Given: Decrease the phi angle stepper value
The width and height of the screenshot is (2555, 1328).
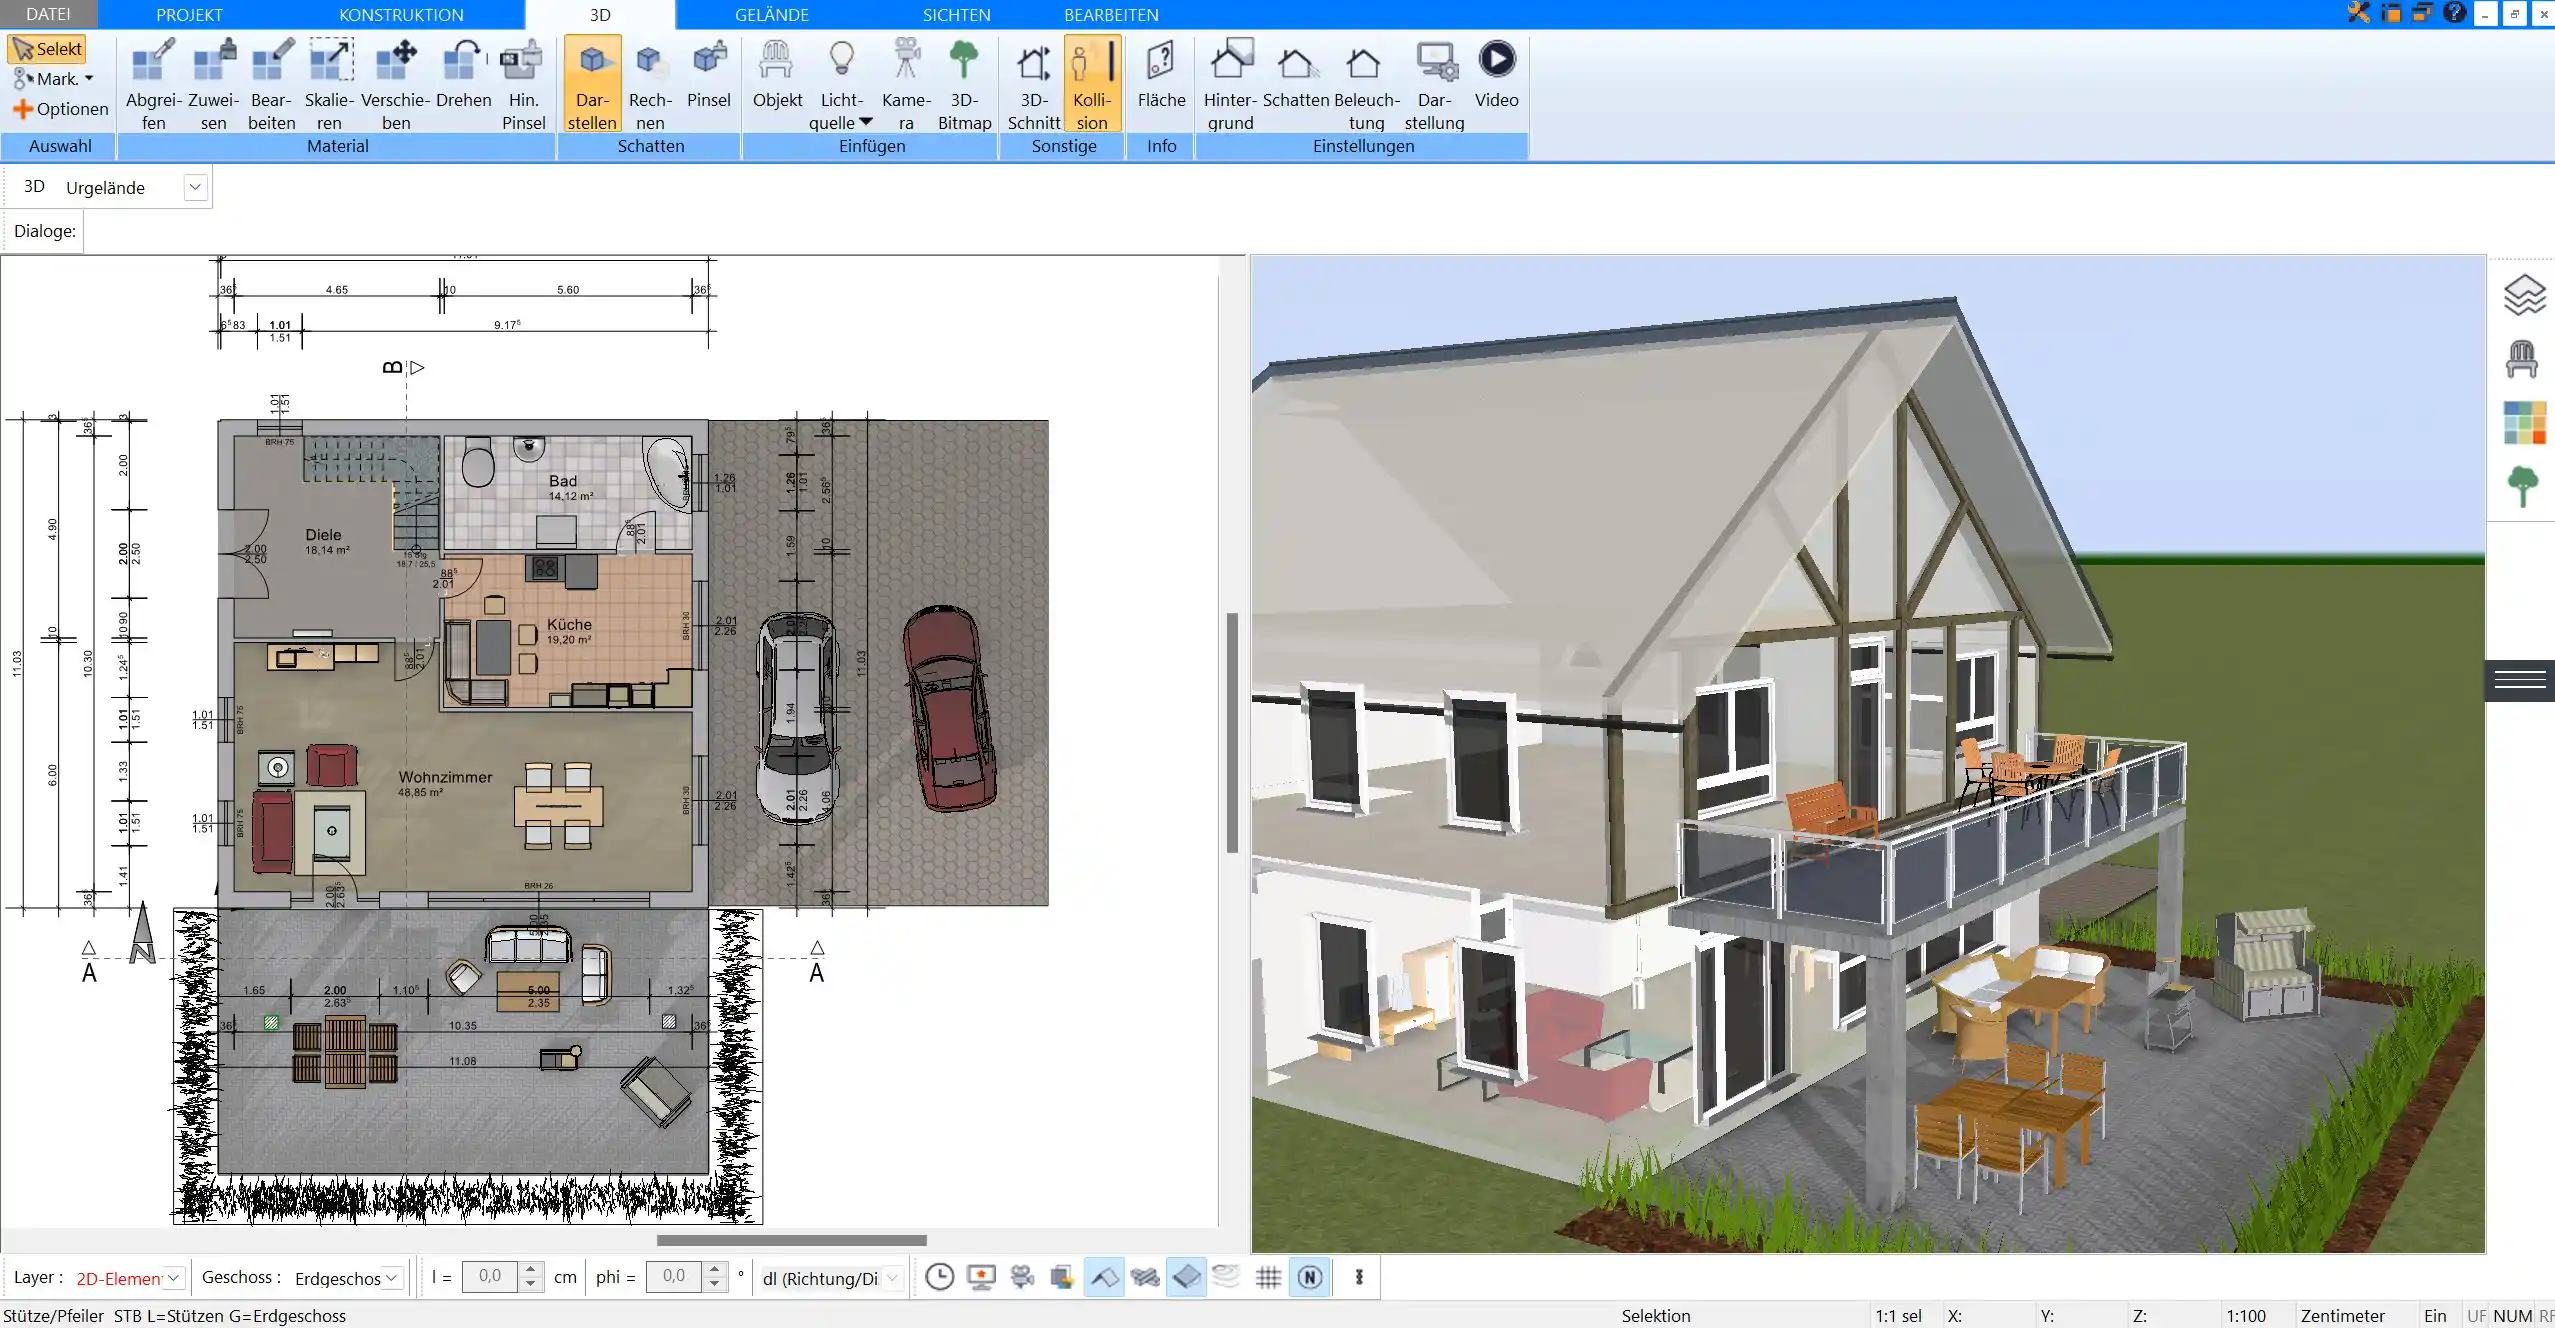Looking at the screenshot, I should [x=714, y=1284].
